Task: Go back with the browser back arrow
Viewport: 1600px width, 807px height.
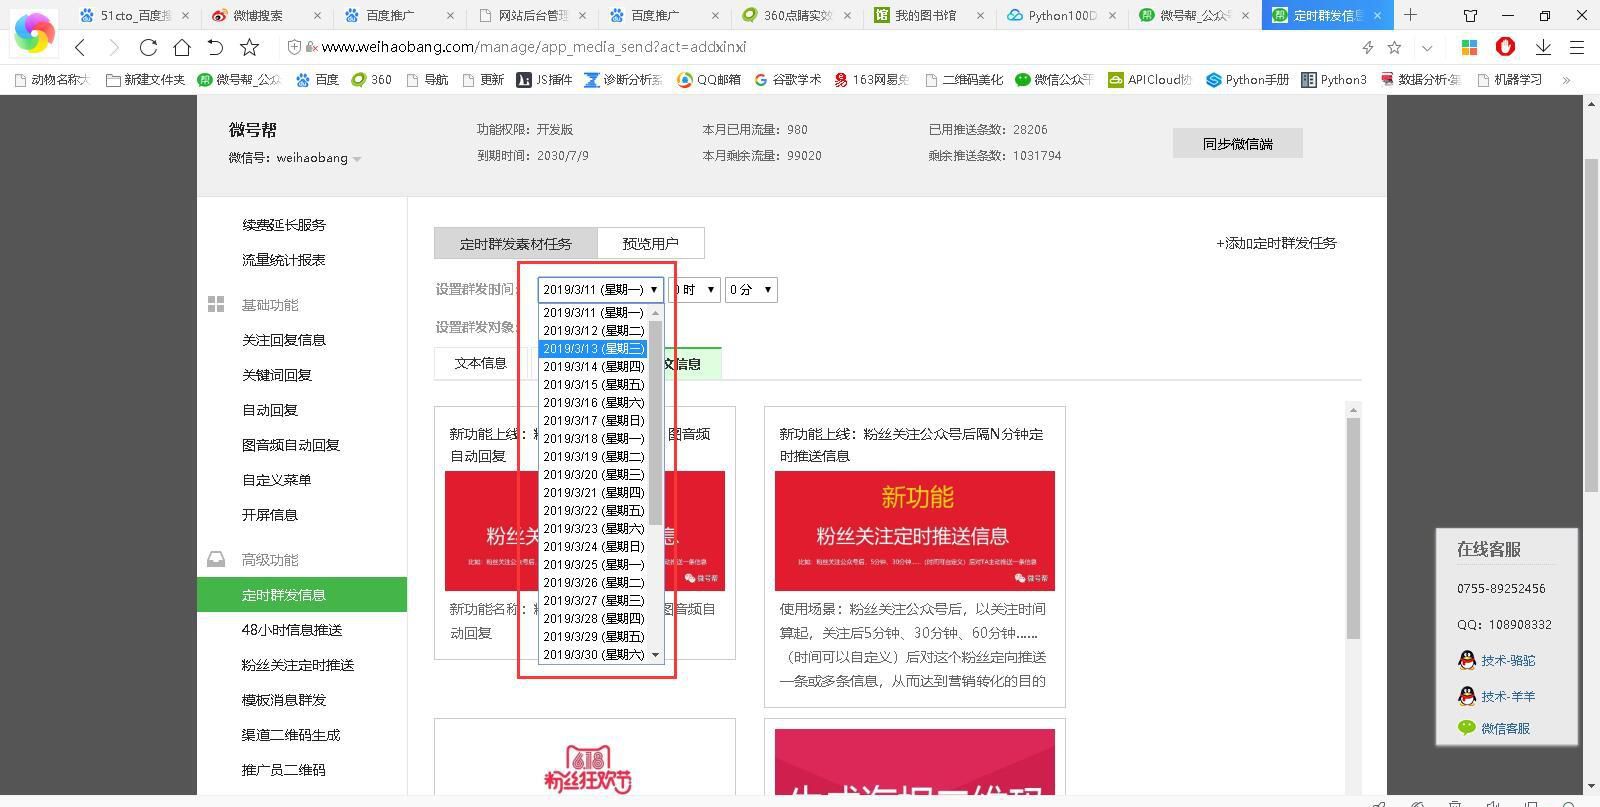Action: point(81,47)
